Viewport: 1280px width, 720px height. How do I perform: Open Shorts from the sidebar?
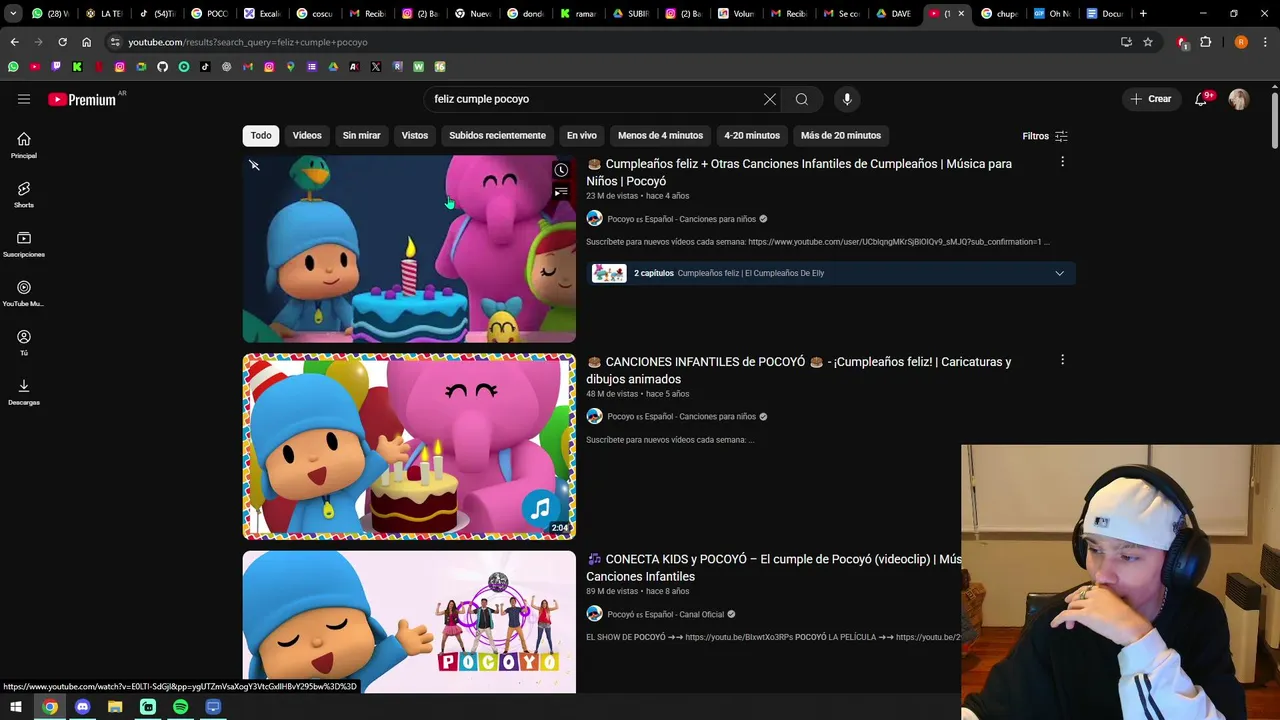(x=24, y=195)
